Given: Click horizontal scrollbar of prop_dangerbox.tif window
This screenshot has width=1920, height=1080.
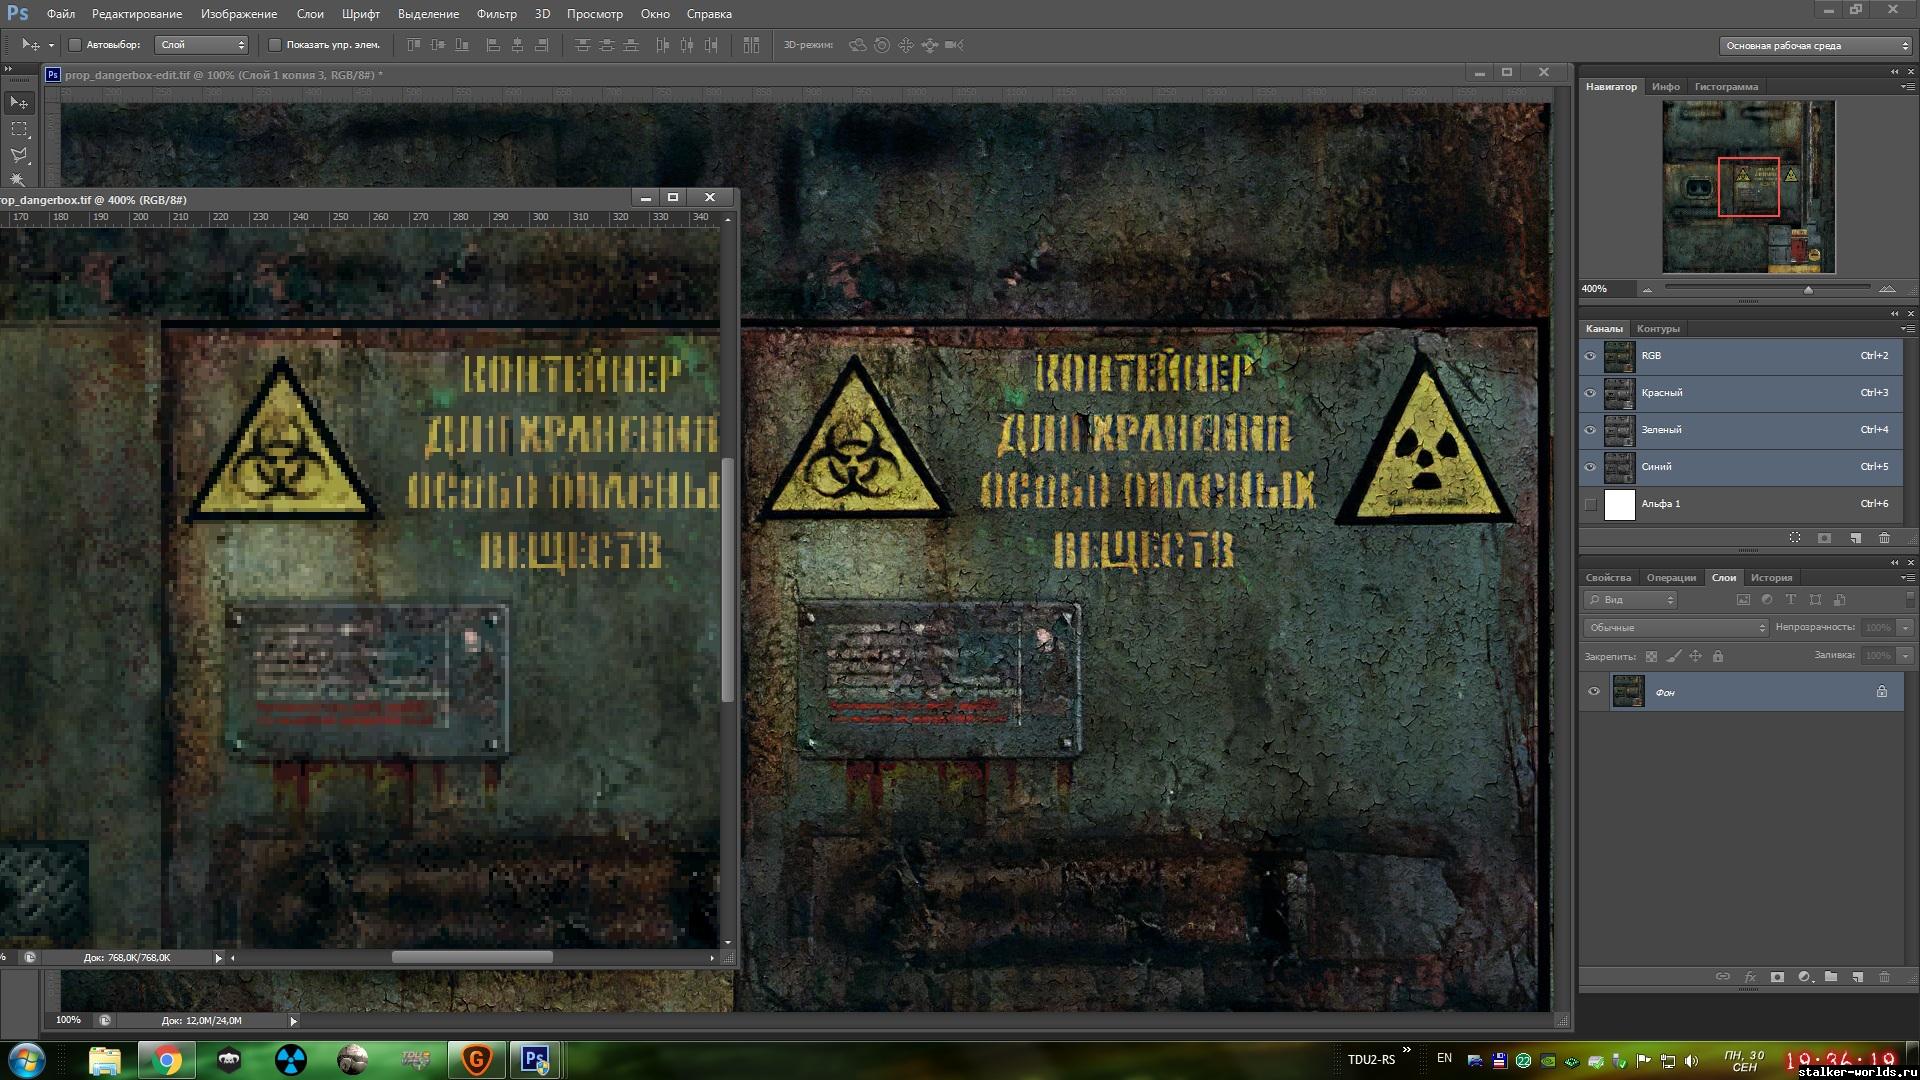Looking at the screenshot, I should click(x=472, y=958).
